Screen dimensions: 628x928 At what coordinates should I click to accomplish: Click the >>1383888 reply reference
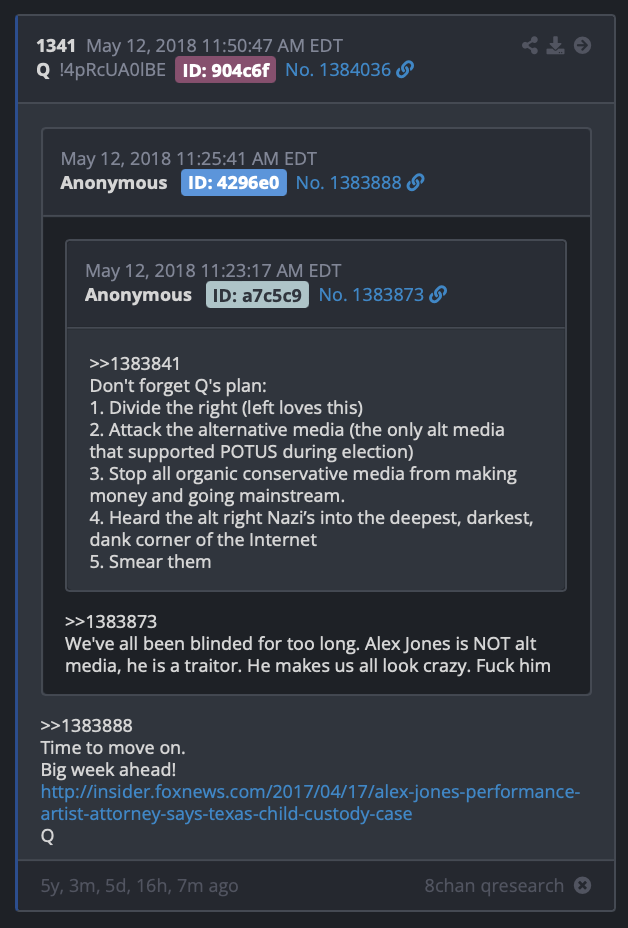point(86,726)
